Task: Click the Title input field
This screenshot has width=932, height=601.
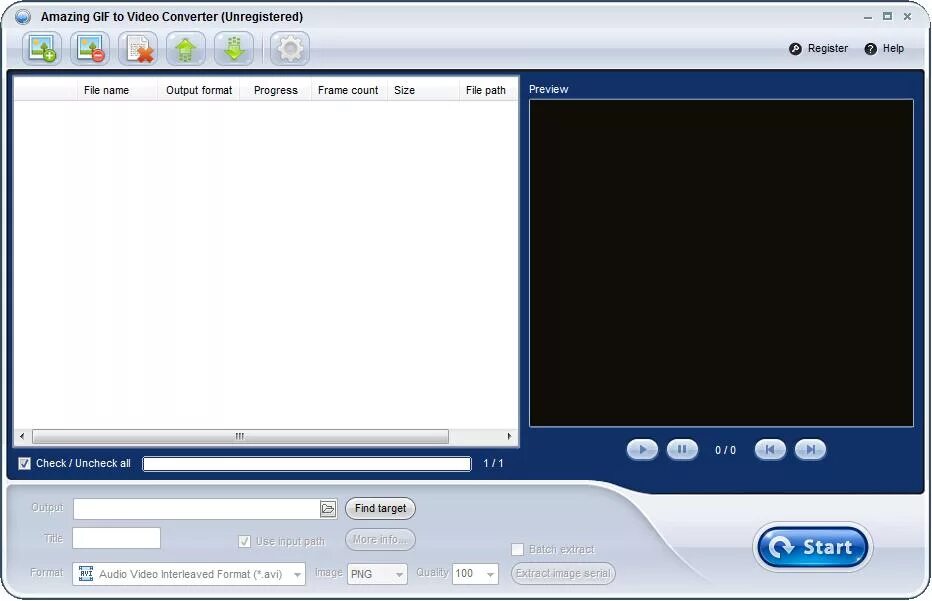Action: point(116,538)
